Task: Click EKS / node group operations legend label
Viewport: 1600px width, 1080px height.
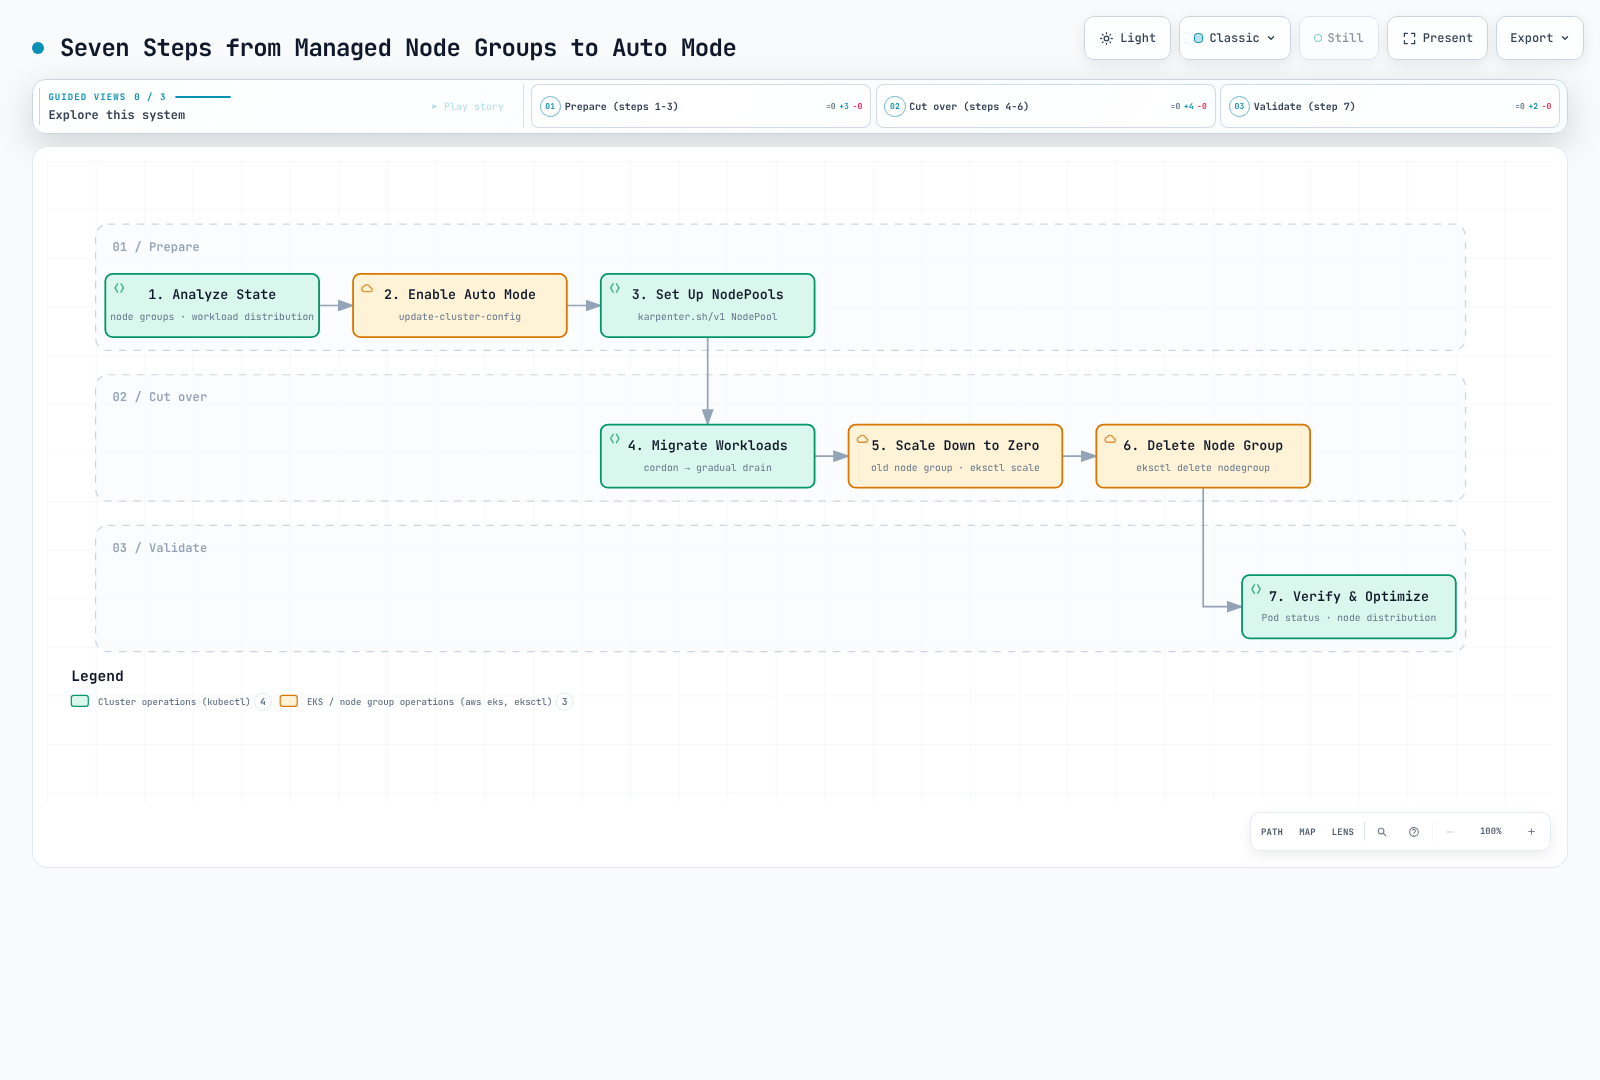Action: [429, 702]
